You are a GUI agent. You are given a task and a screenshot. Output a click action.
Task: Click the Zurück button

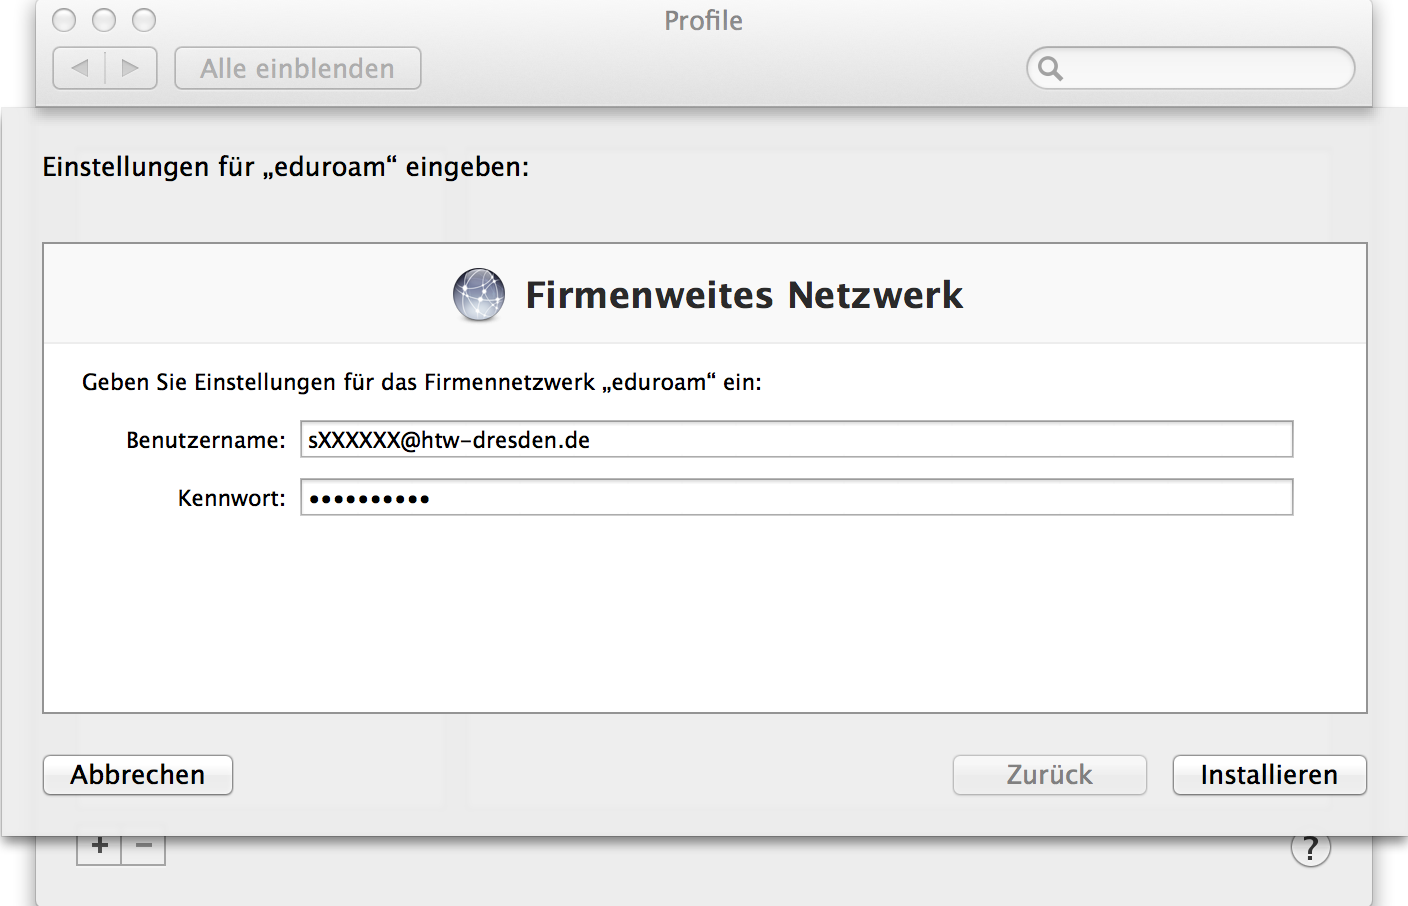1049,775
